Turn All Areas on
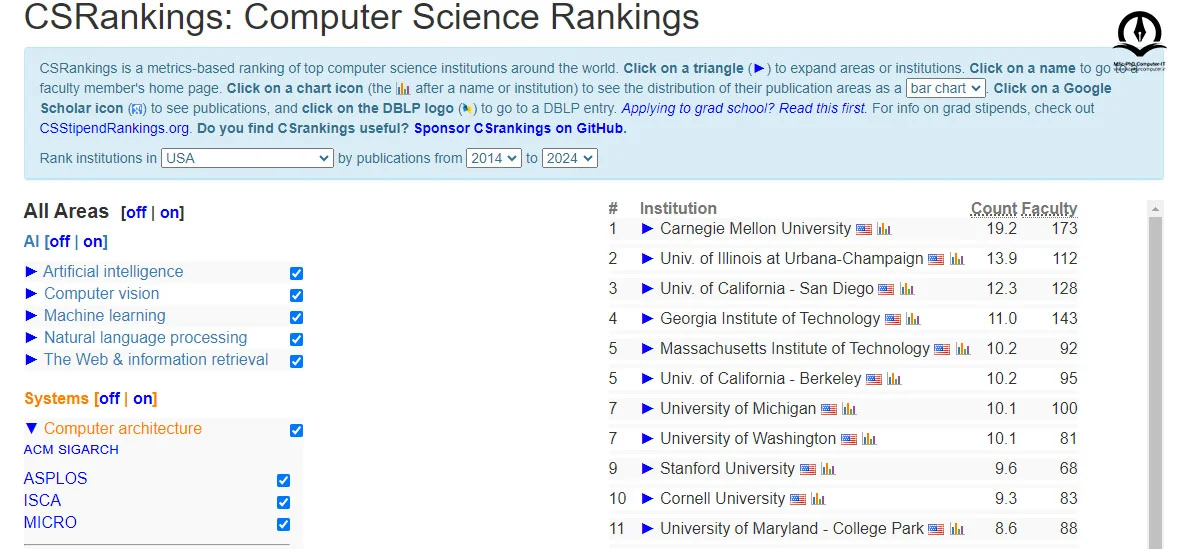 click(169, 213)
